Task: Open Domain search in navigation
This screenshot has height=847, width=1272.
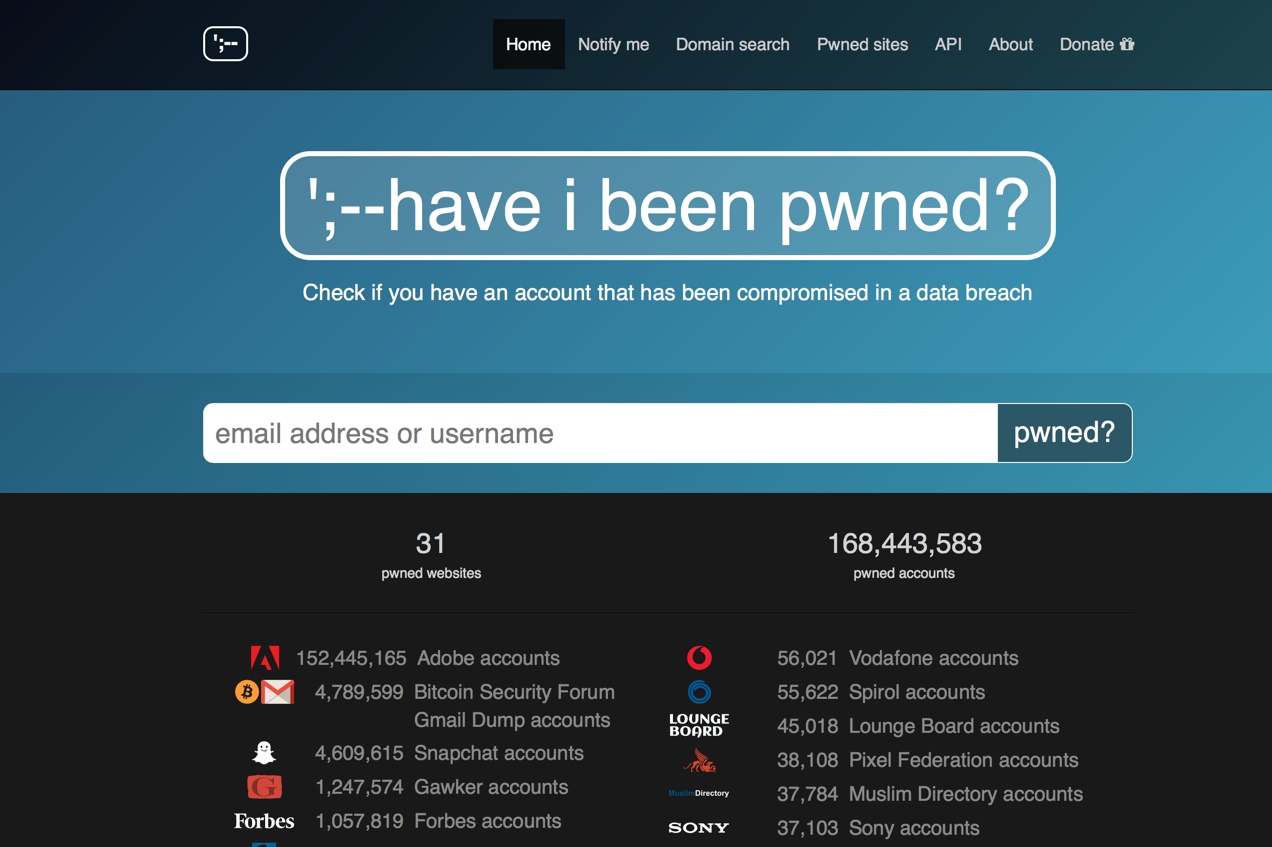Action: [733, 44]
